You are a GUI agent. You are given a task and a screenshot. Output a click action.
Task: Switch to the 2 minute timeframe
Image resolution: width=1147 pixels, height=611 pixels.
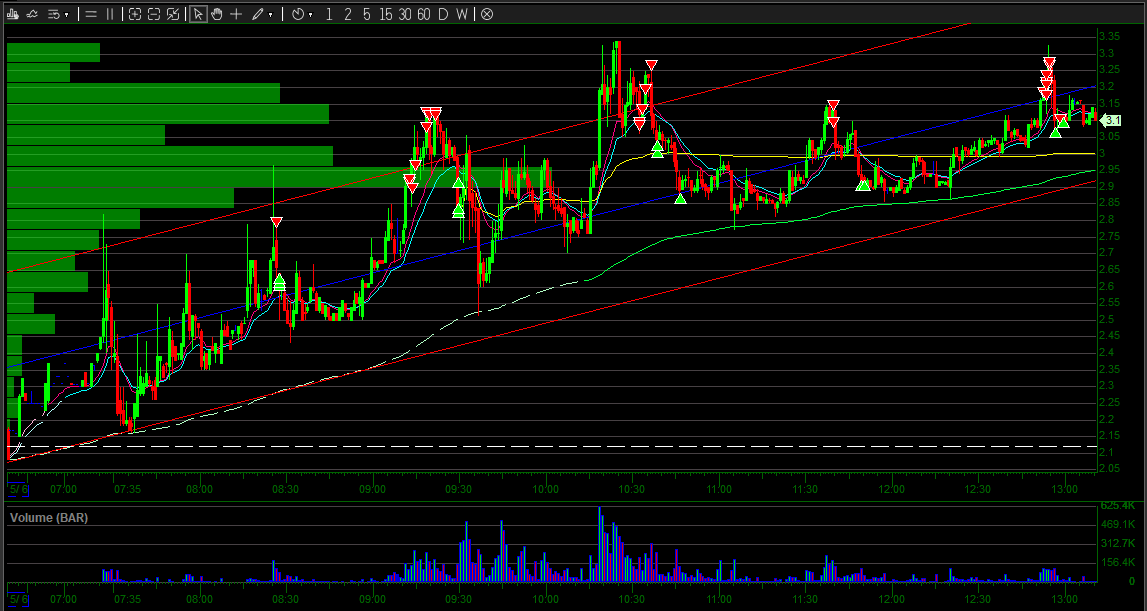click(347, 14)
